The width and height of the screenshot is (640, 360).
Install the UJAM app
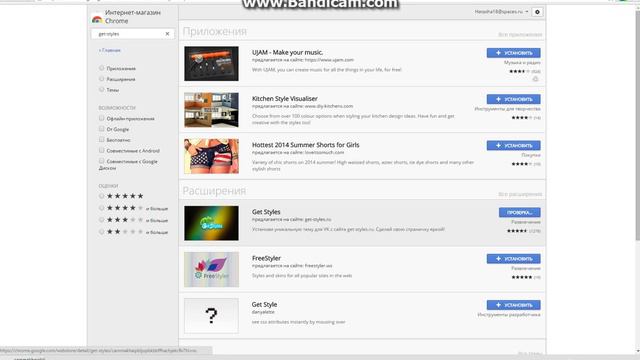[x=513, y=53]
